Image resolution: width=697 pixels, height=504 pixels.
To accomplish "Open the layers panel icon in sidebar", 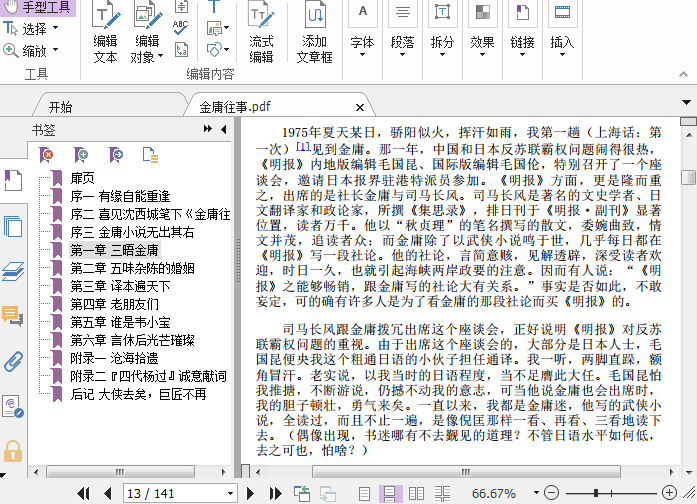I will click(x=13, y=271).
